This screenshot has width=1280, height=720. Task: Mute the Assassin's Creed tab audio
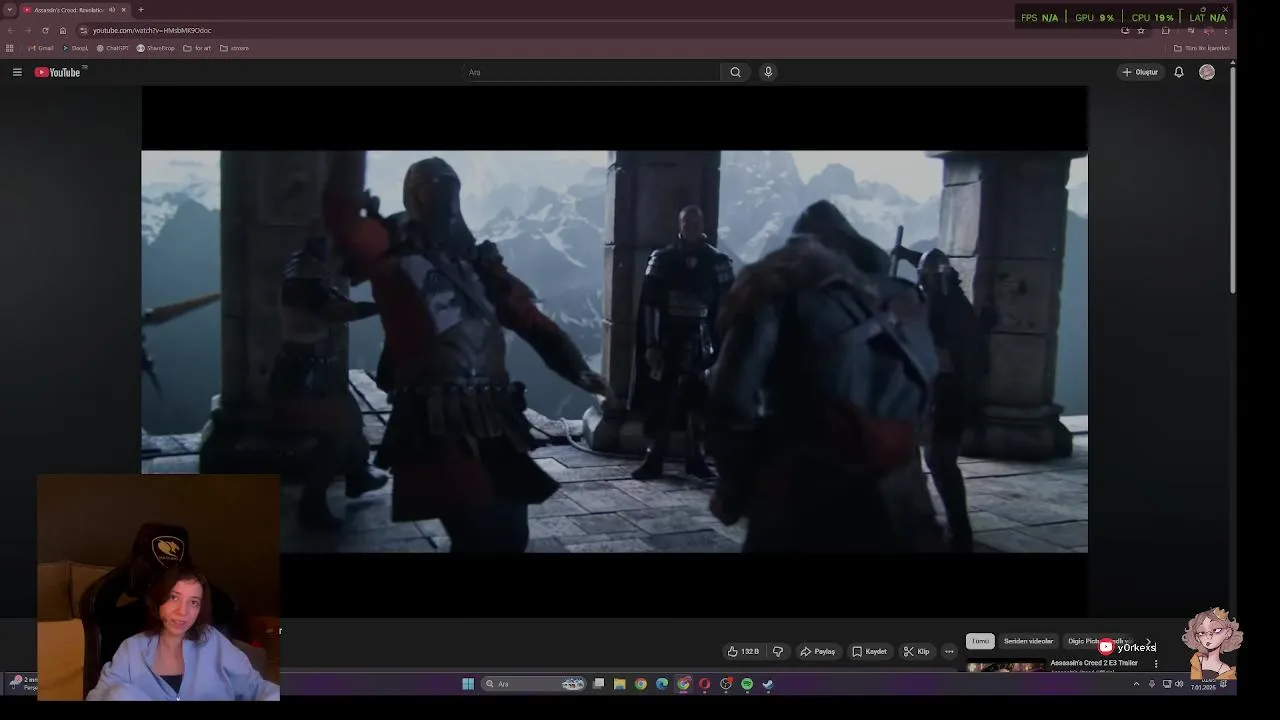pos(112,10)
